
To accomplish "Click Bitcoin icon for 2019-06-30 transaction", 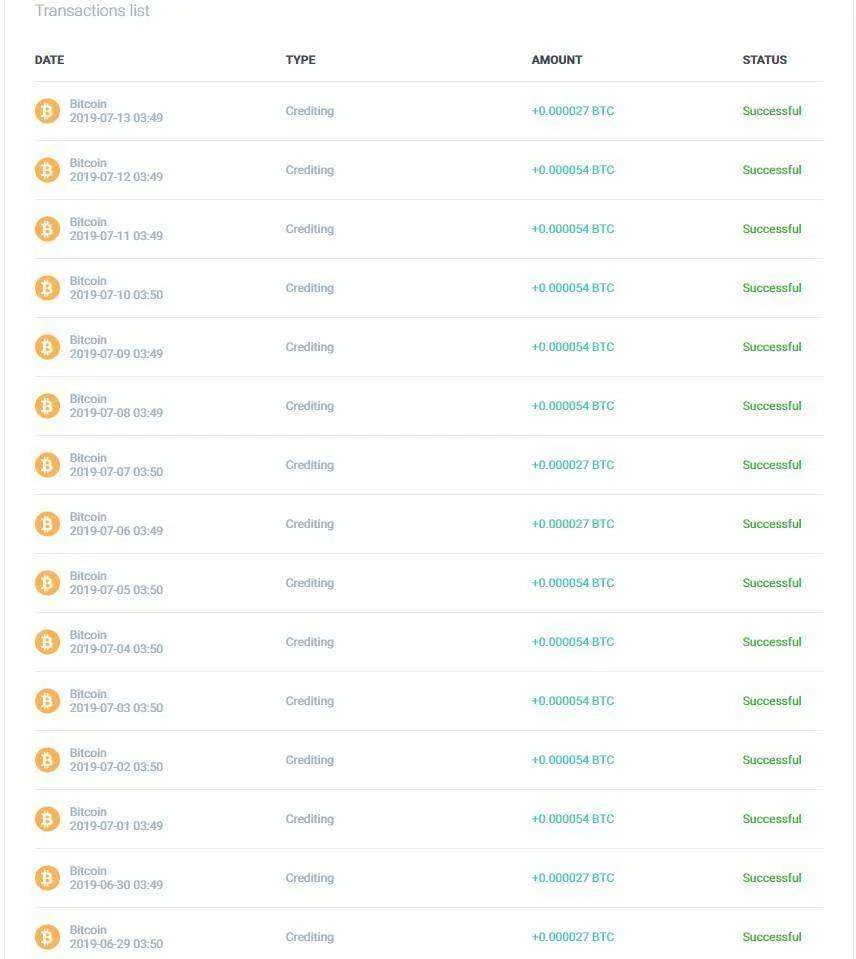I will 47,878.
